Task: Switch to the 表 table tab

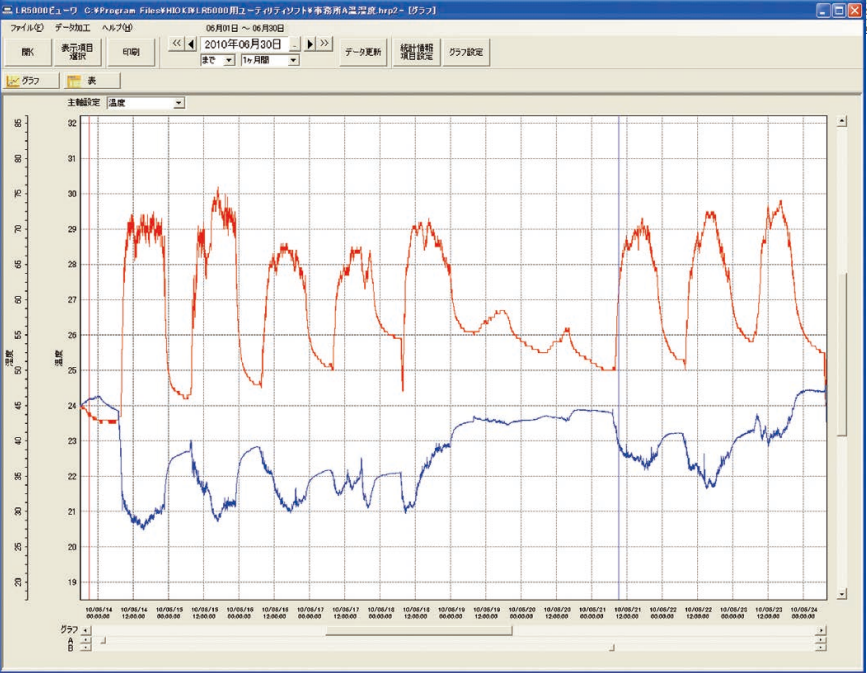Action: pos(93,81)
